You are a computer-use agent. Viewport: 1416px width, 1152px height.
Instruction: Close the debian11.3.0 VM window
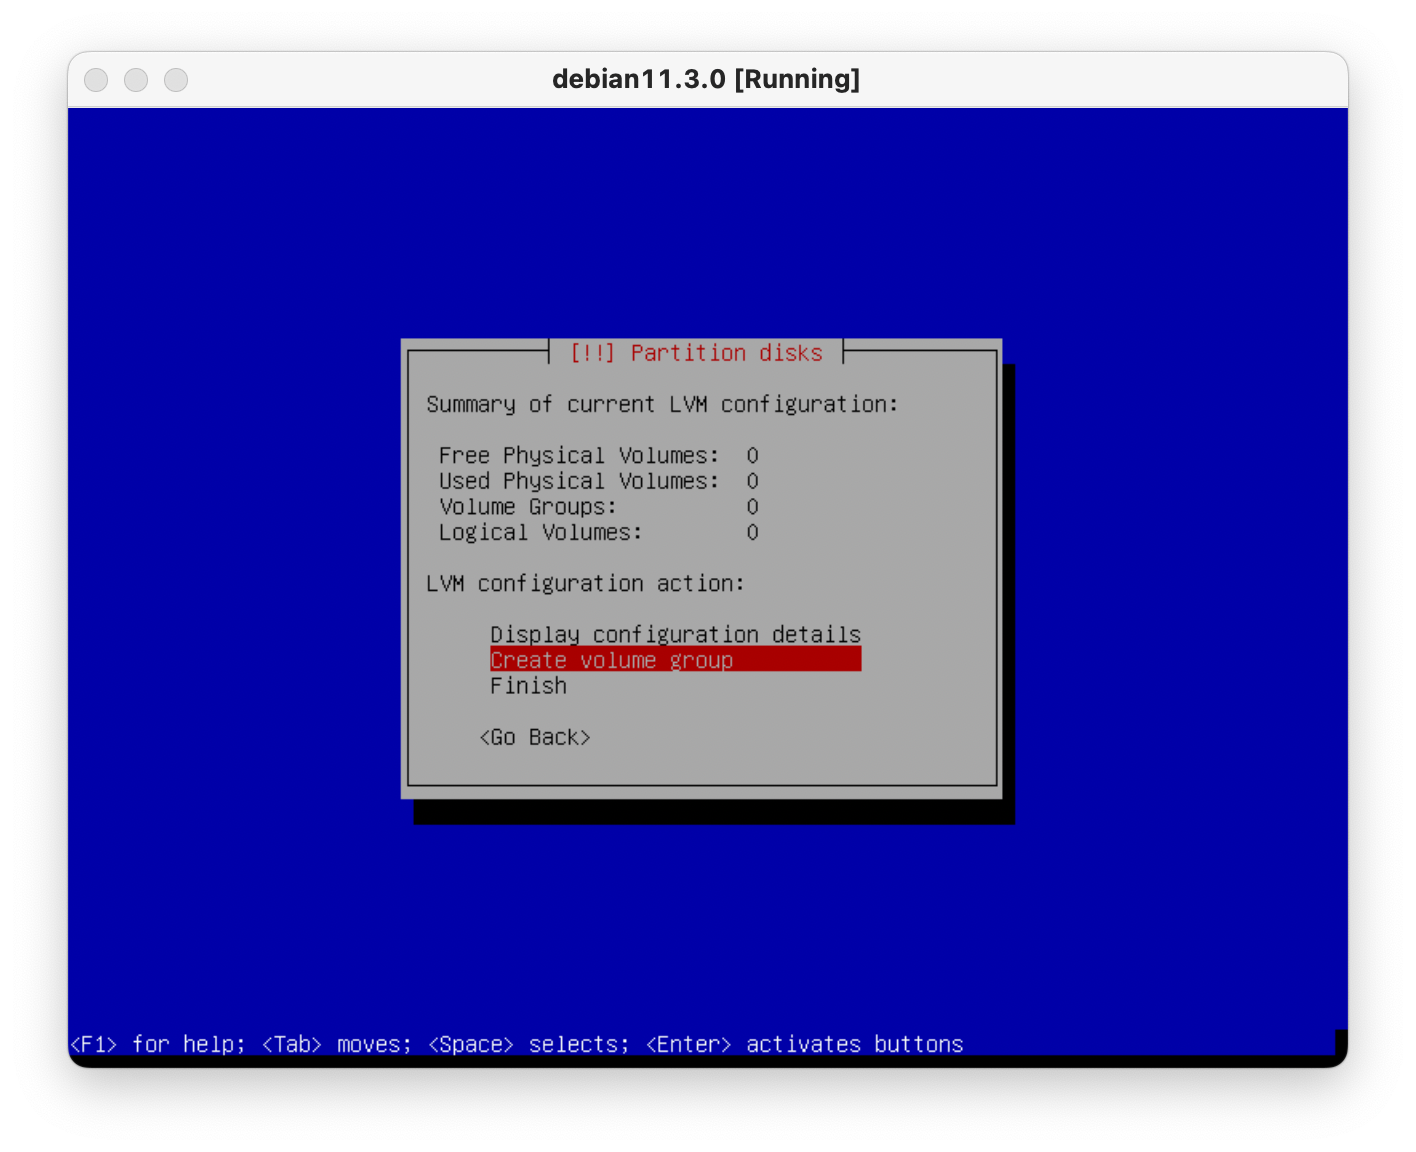coord(96,80)
